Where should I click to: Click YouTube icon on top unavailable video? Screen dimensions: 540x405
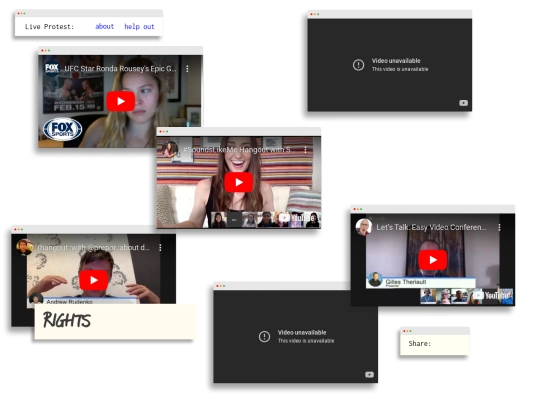[x=464, y=103]
